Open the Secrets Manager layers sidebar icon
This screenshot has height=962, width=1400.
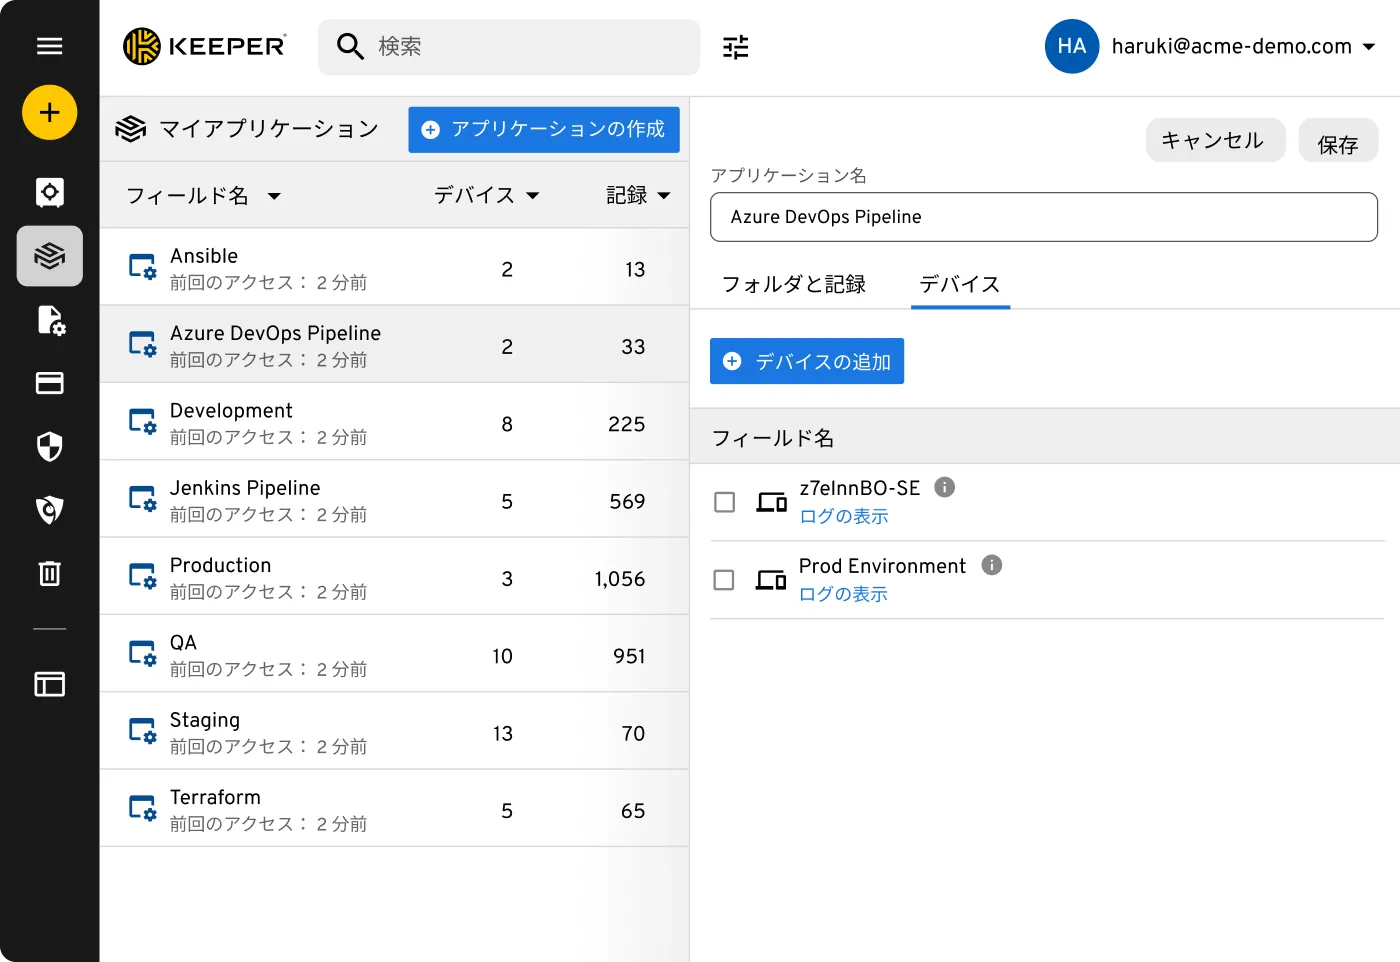49,256
